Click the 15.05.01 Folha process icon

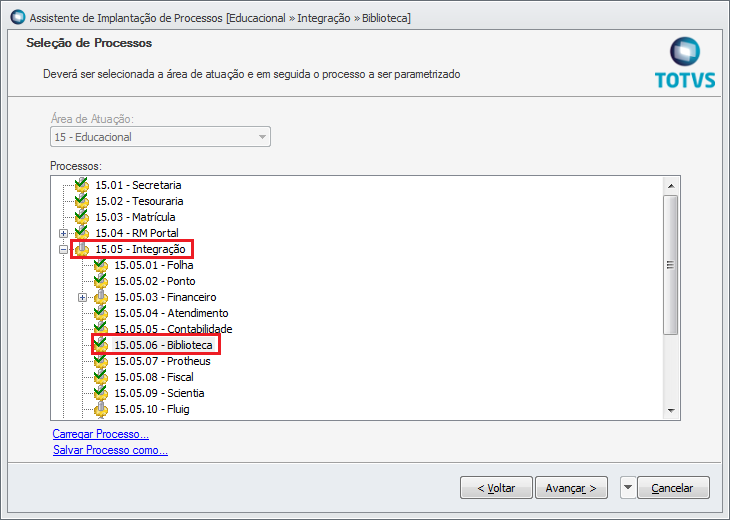point(101,265)
